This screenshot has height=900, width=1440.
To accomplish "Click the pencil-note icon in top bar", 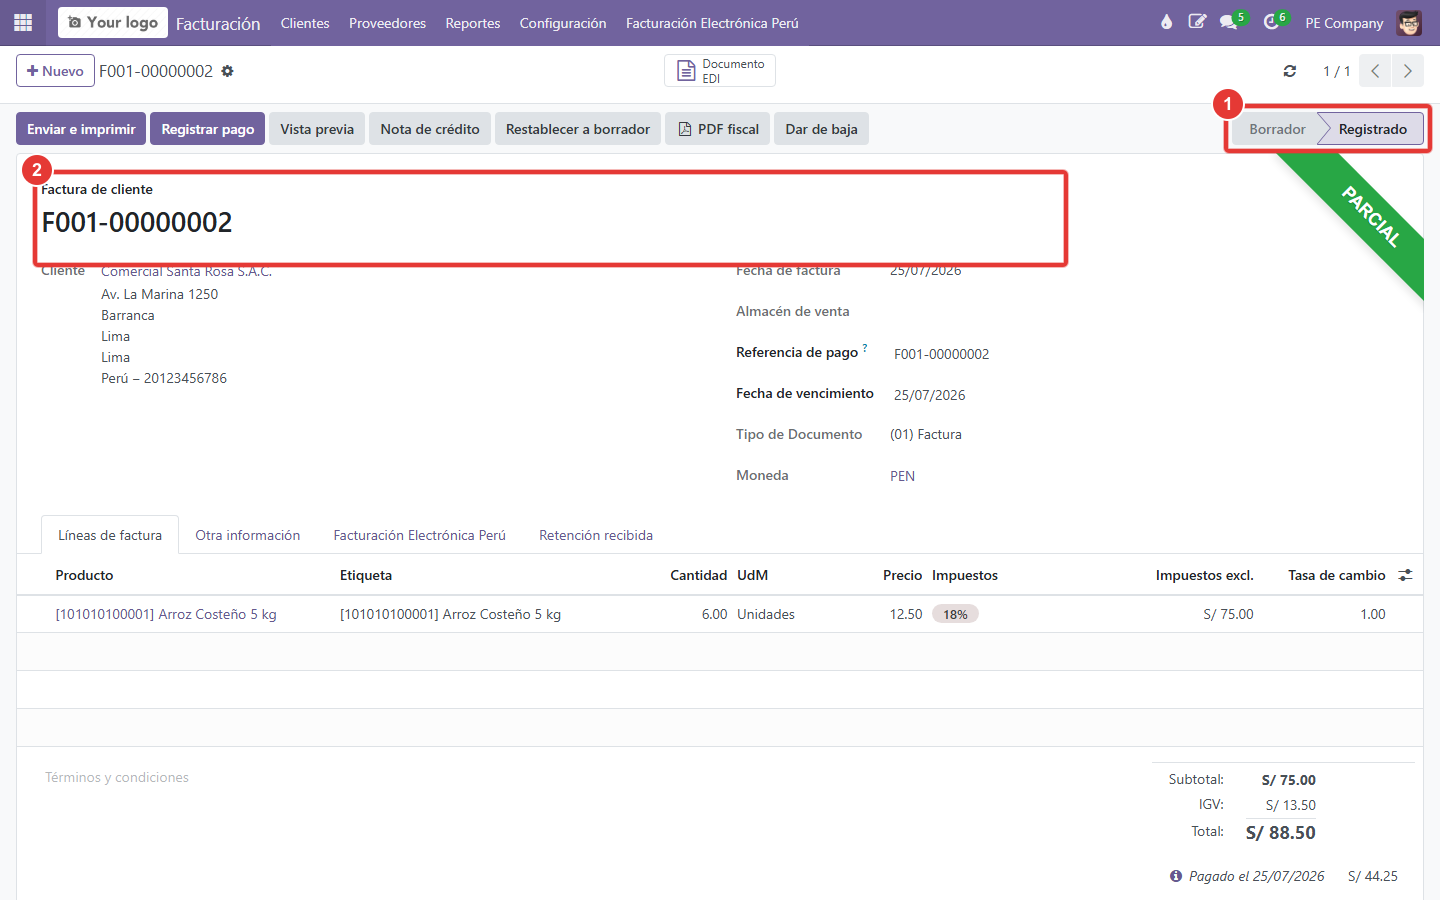I will click(x=1197, y=22).
